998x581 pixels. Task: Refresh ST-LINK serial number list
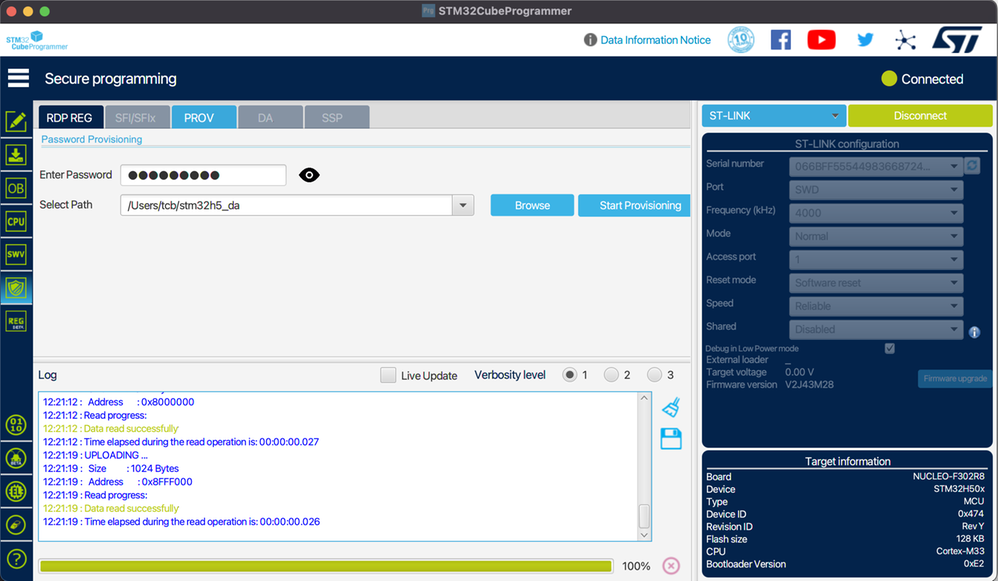[x=972, y=166]
